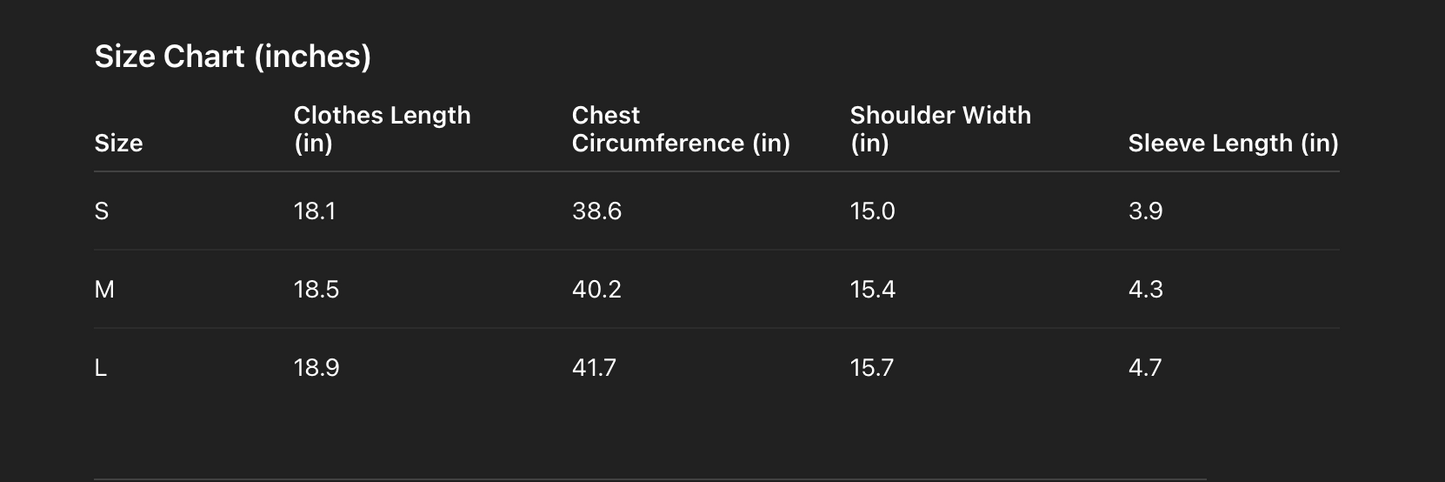Click the Size column header
This screenshot has width=1445, height=482.
tap(118, 143)
